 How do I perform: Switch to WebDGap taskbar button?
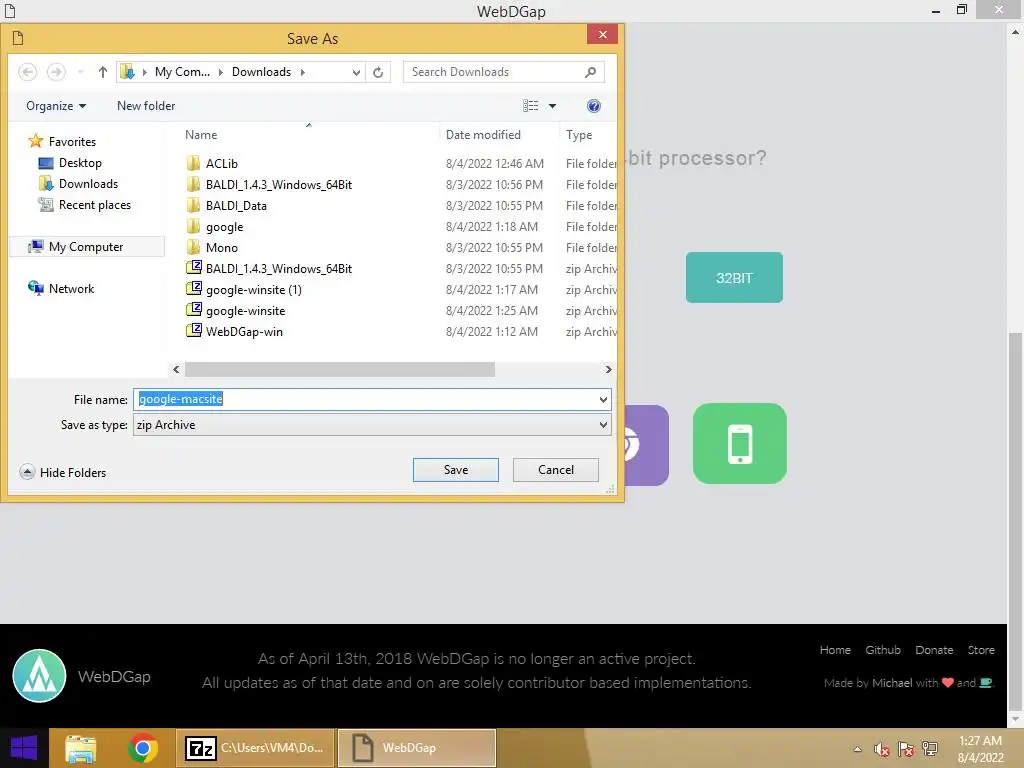(x=417, y=748)
